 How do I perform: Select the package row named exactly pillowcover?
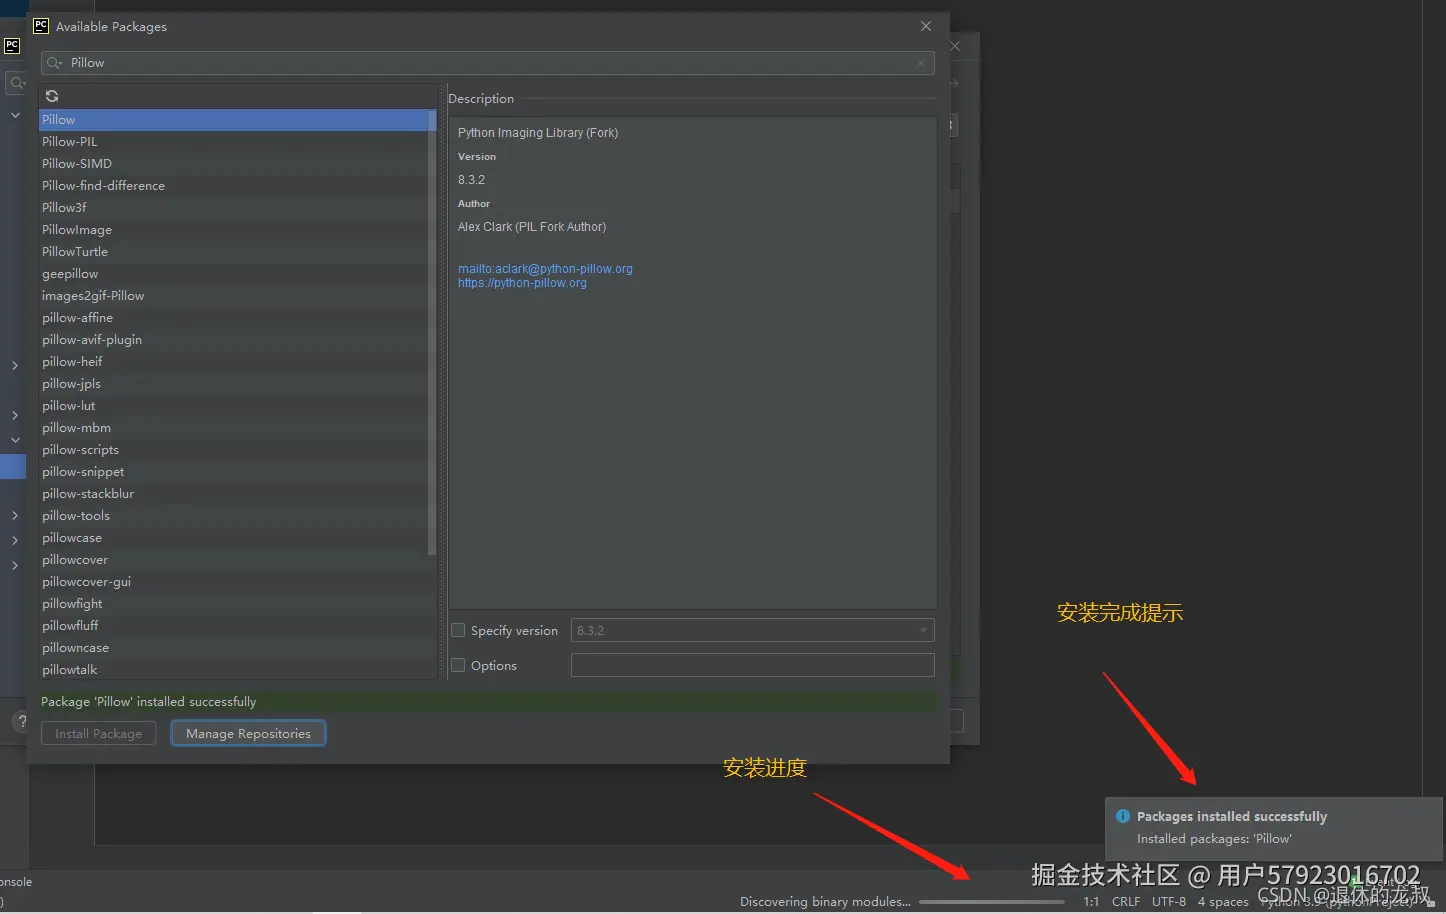click(234, 560)
